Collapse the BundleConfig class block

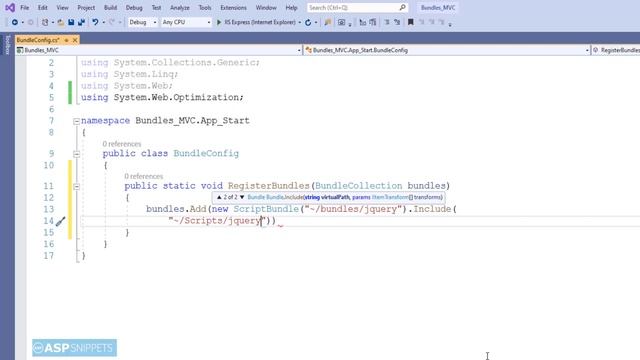coord(76,154)
